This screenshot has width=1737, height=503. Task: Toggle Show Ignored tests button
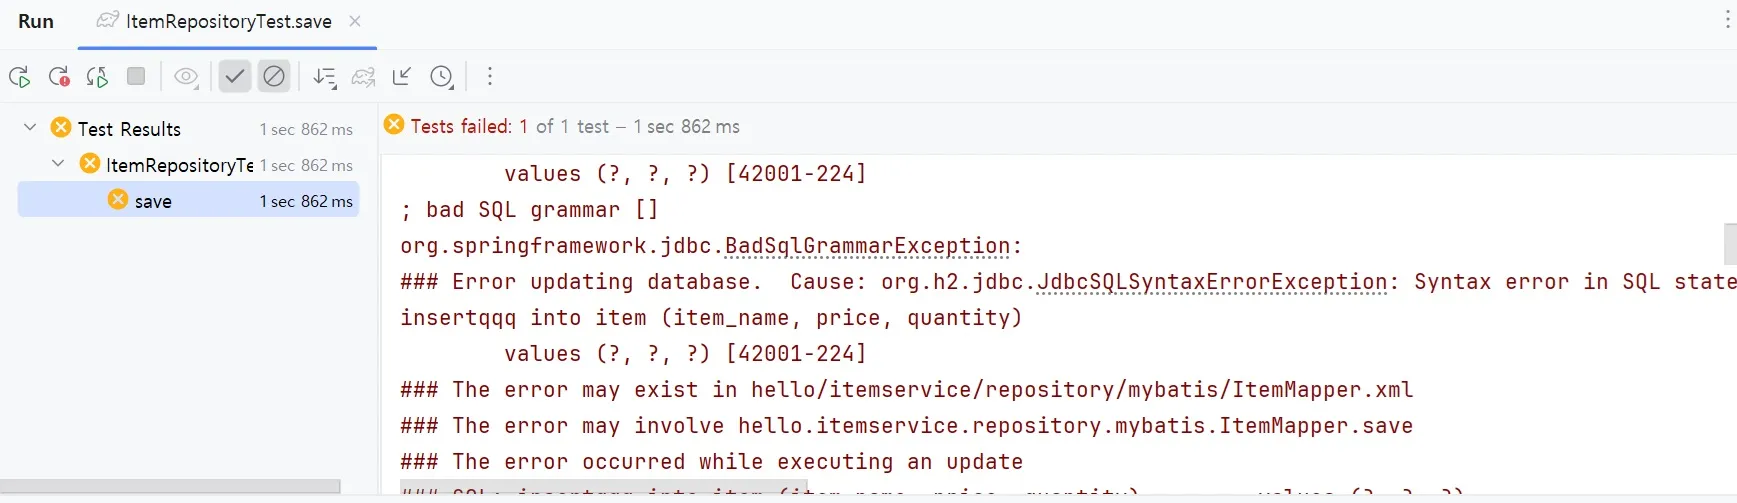point(273,77)
